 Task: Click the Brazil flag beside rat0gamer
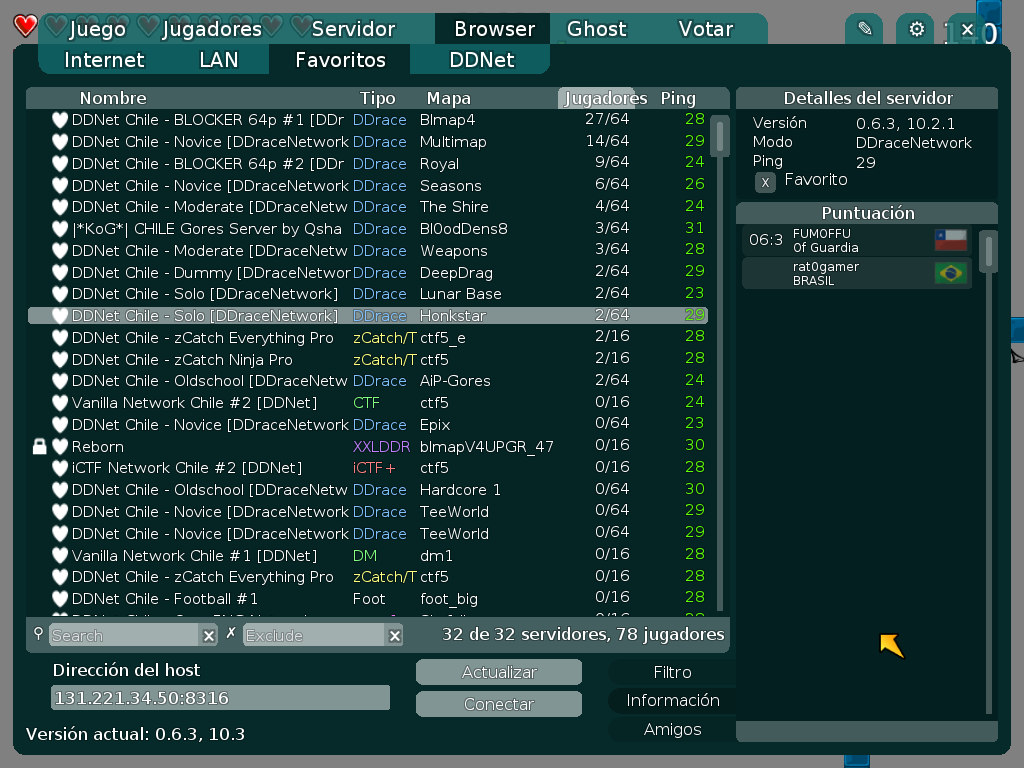tap(950, 272)
